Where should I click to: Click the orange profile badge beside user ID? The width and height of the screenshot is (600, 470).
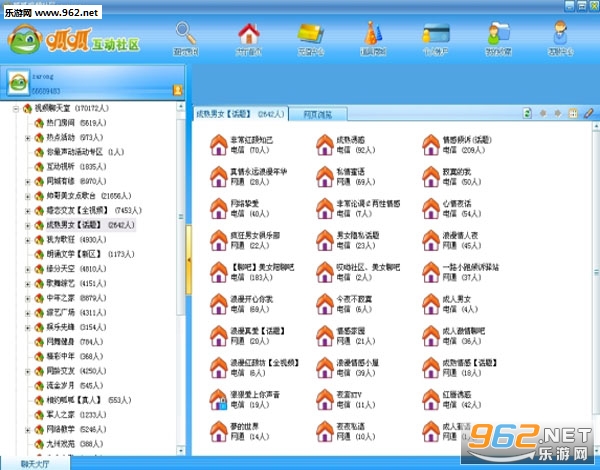pyautogui.click(x=178, y=90)
